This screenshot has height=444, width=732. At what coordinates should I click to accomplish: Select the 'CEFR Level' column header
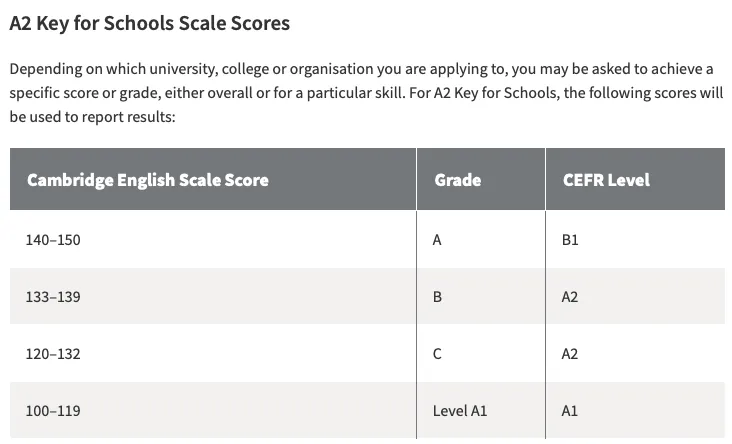click(x=606, y=180)
